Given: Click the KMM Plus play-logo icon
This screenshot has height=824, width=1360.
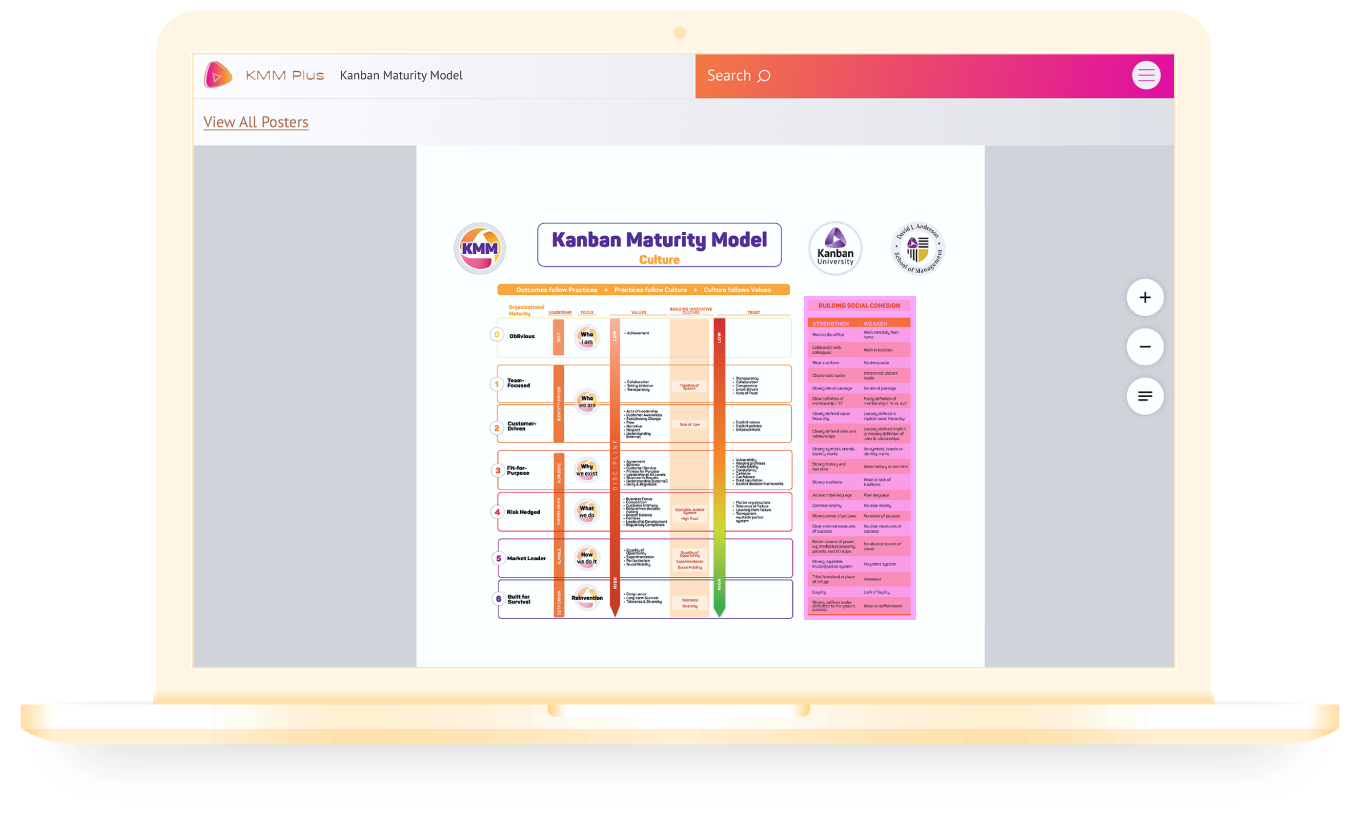Looking at the screenshot, I should (218, 75).
